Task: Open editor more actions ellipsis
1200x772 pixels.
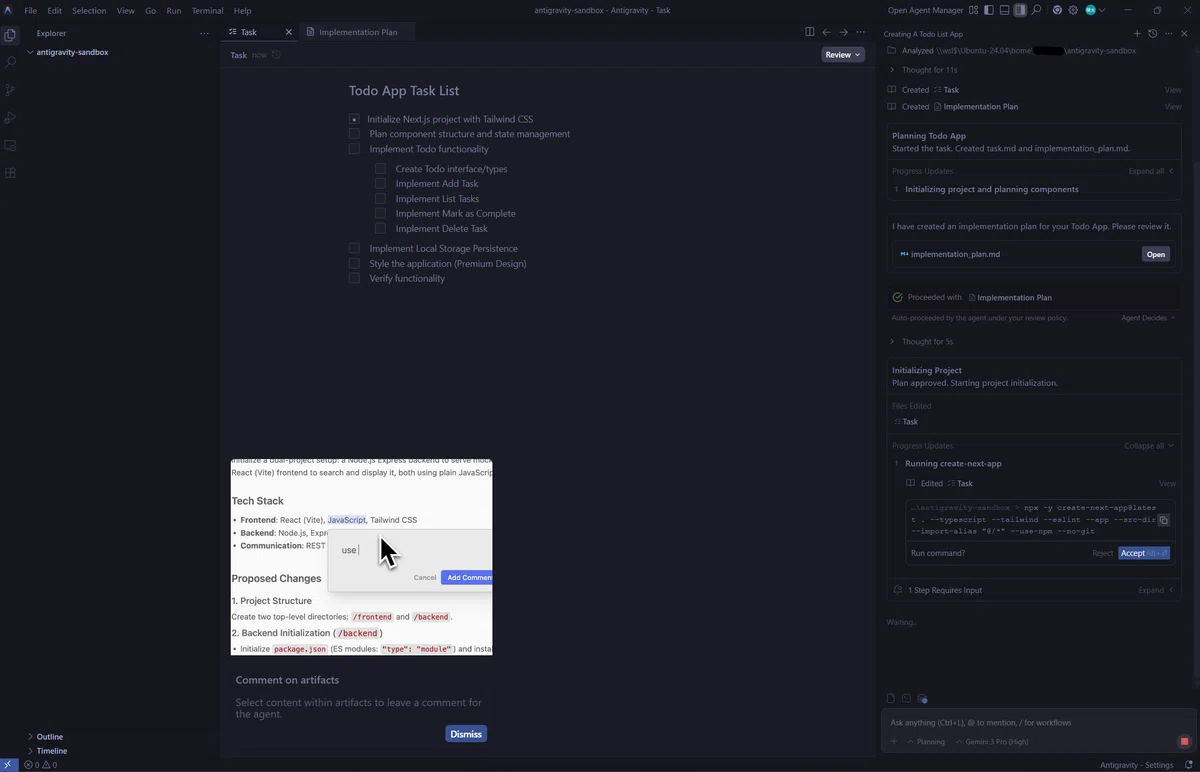Action: [x=860, y=32]
